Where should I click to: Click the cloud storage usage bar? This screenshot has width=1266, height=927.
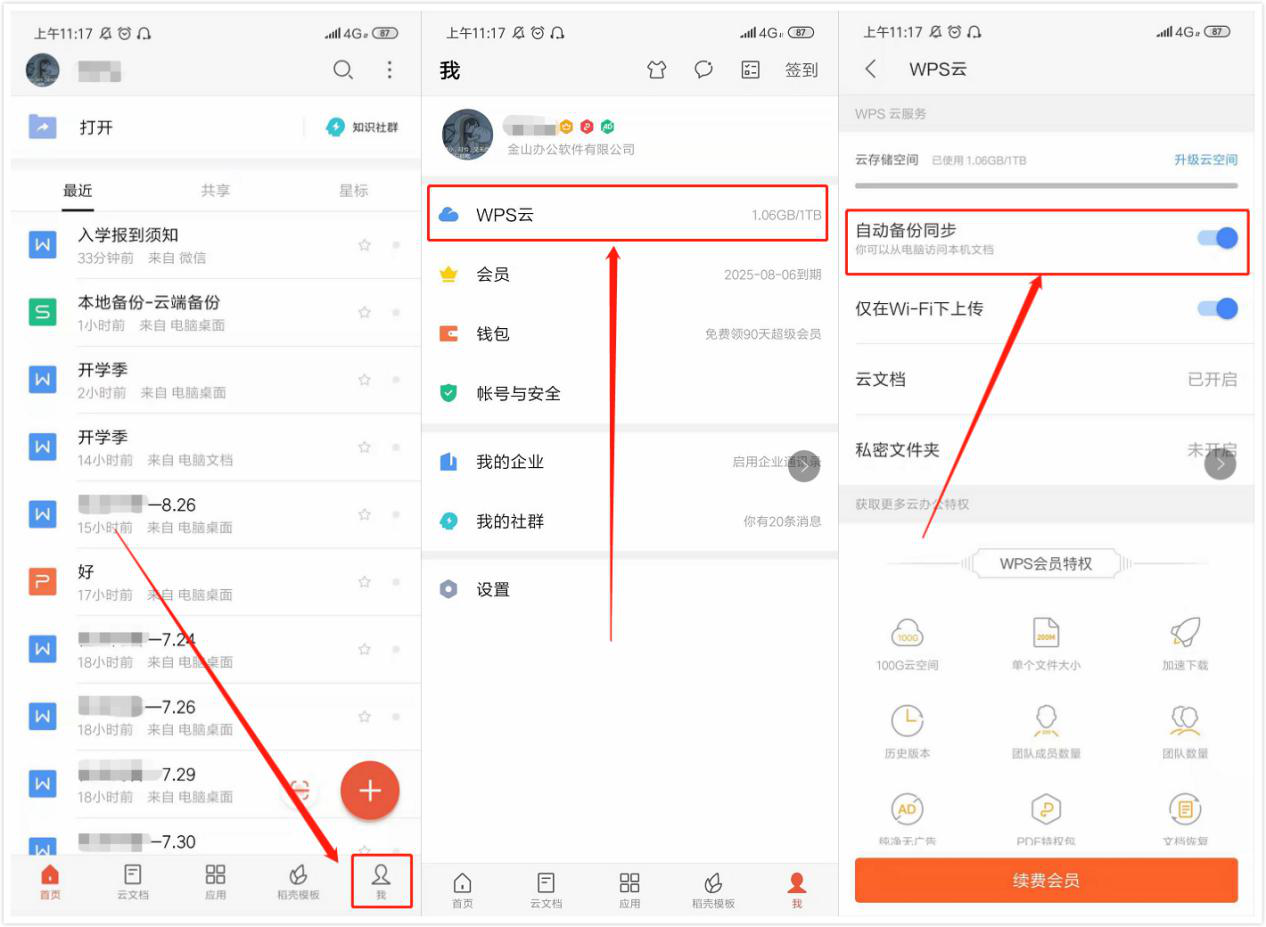click(x=1045, y=185)
